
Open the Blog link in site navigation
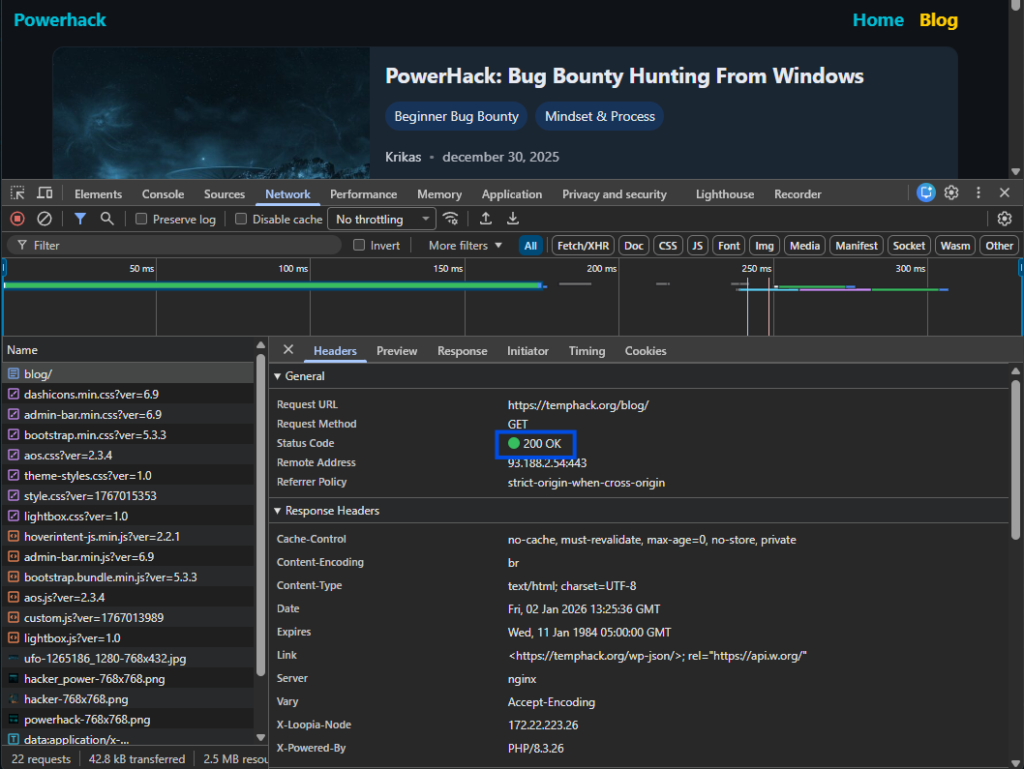coord(938,20)
